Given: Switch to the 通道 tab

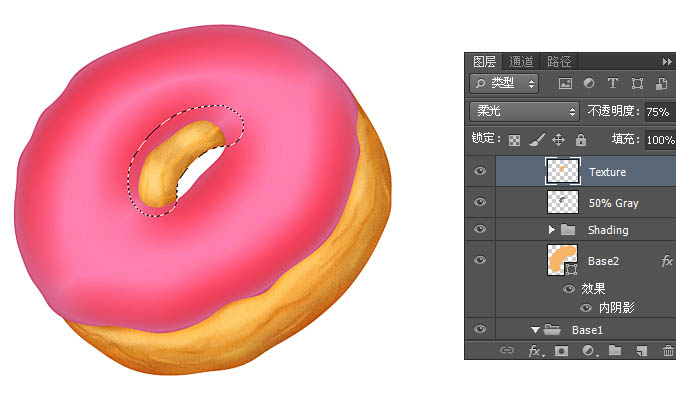Looking at the screenshot, I should click(521, 62).
